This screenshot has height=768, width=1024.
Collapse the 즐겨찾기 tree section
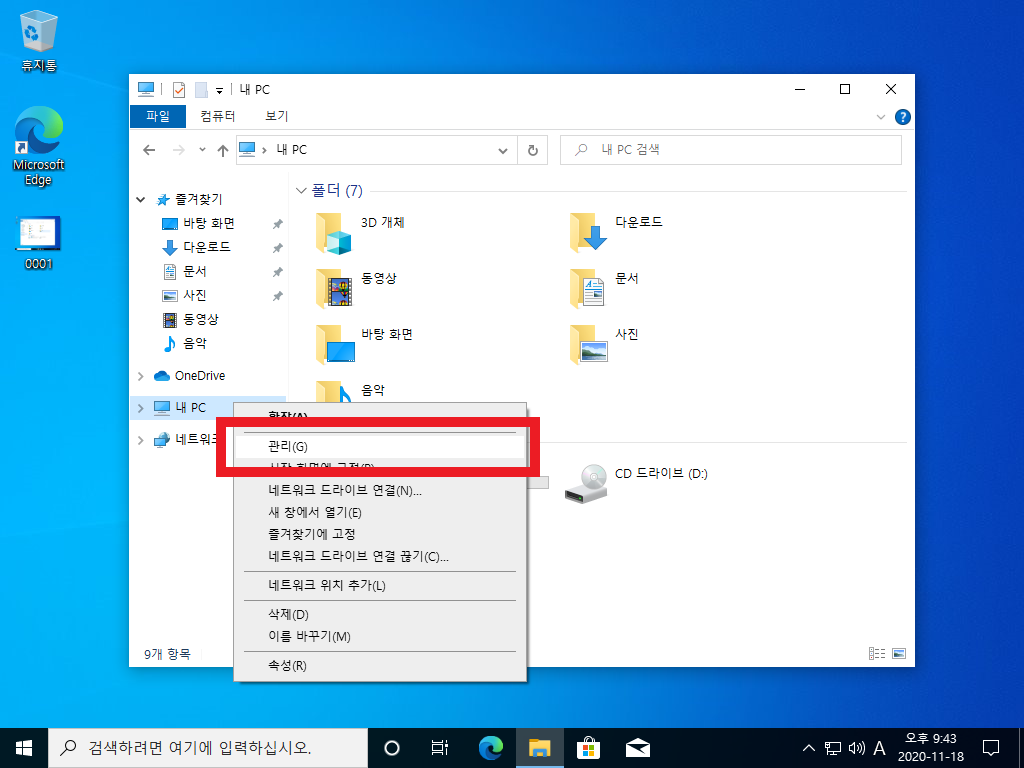pos(141,199)
